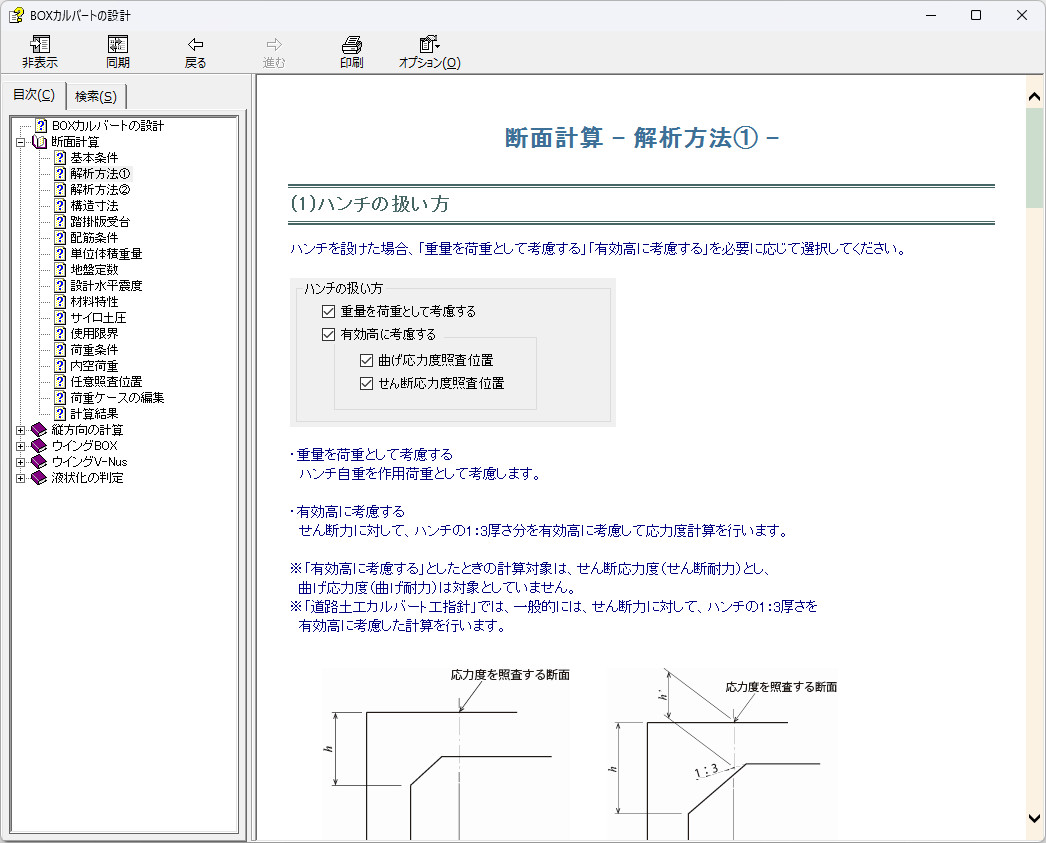Toggle the 曲げ応力度照査位置 checkbox
This screenshot has height=843, width=1046.
click(366, 361)
